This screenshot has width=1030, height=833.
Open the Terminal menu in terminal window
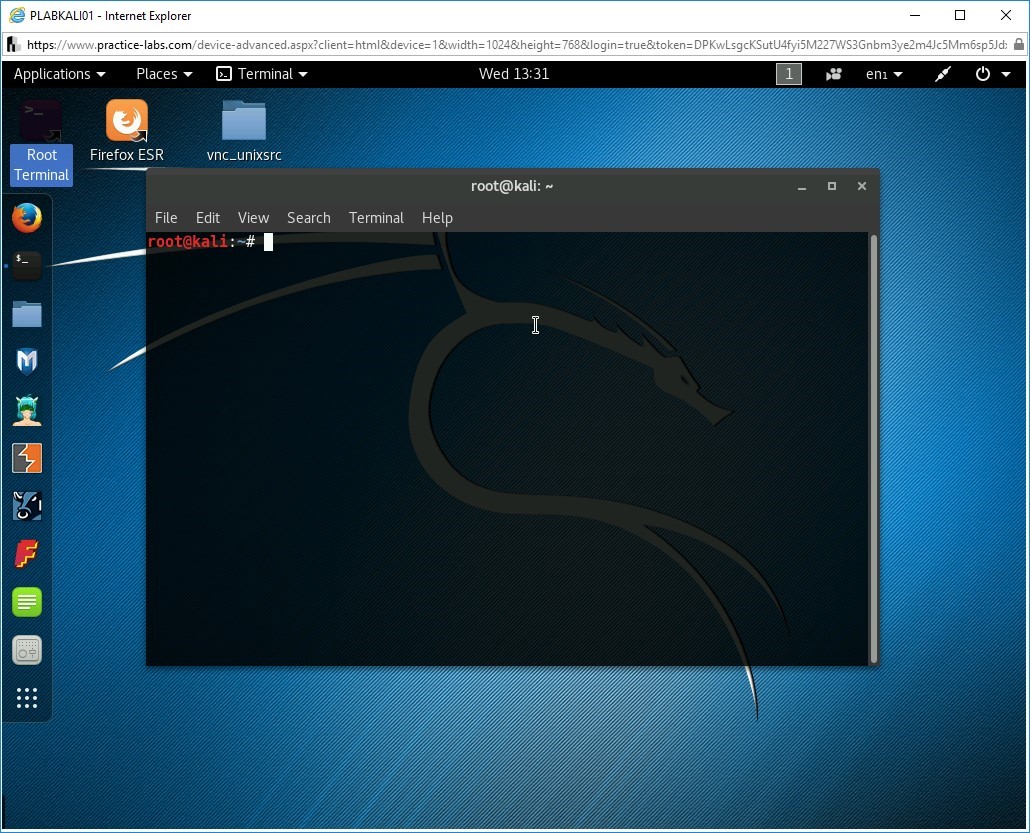tap(376, 218)
